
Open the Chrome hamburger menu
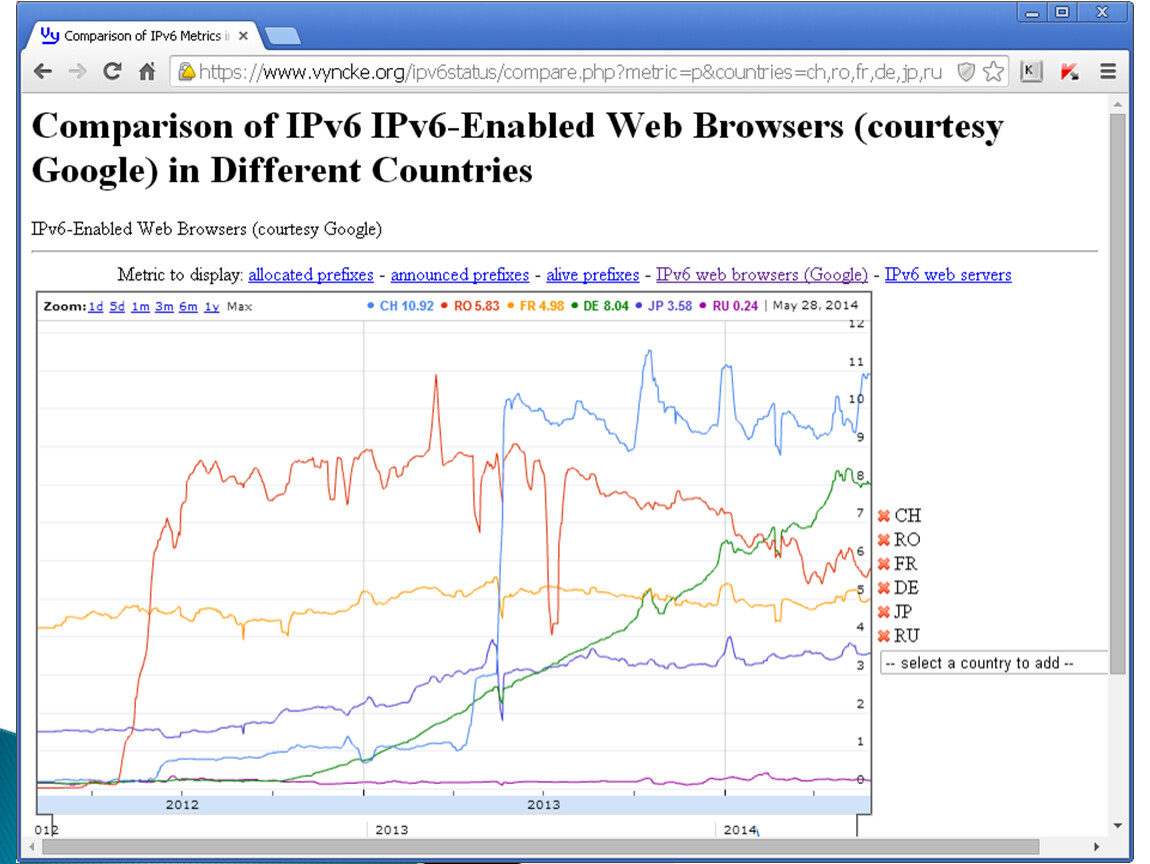coord(1107,71)
